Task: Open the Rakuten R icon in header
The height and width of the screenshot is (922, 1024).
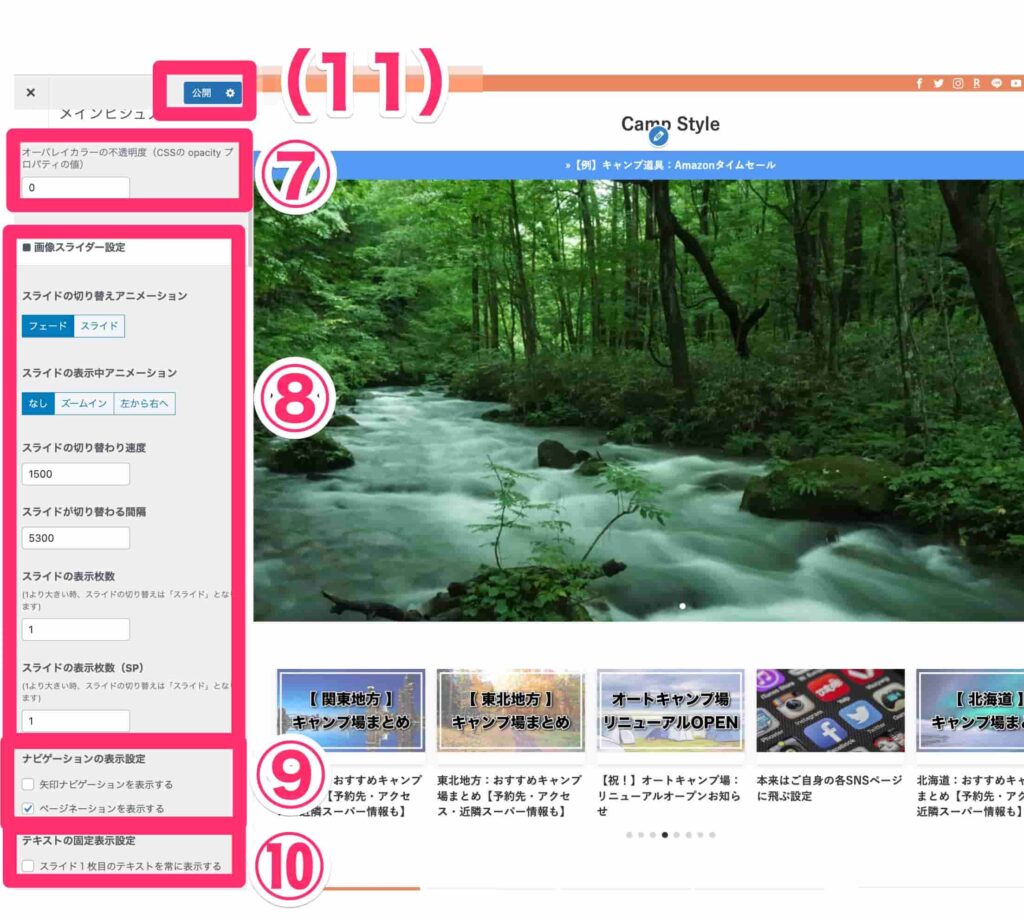Action: tap(976, 83)
